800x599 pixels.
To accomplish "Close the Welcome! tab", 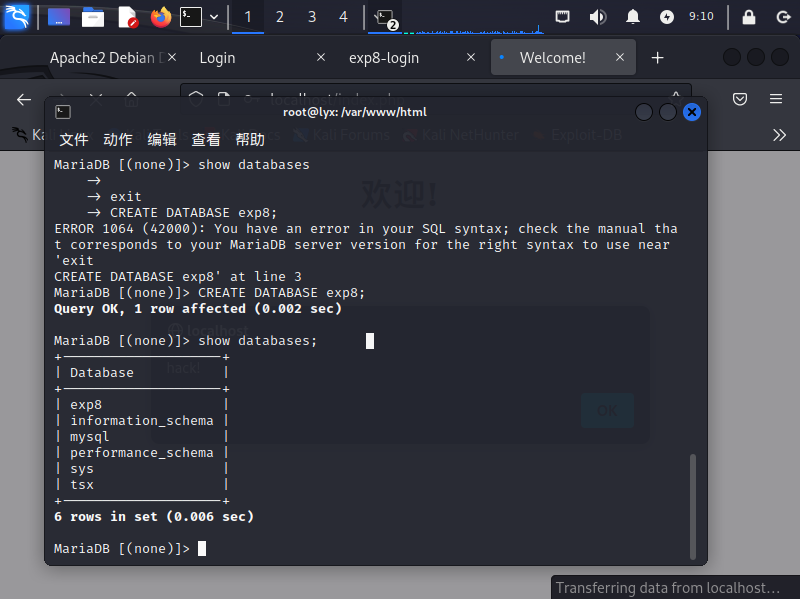I will [620, 57].
